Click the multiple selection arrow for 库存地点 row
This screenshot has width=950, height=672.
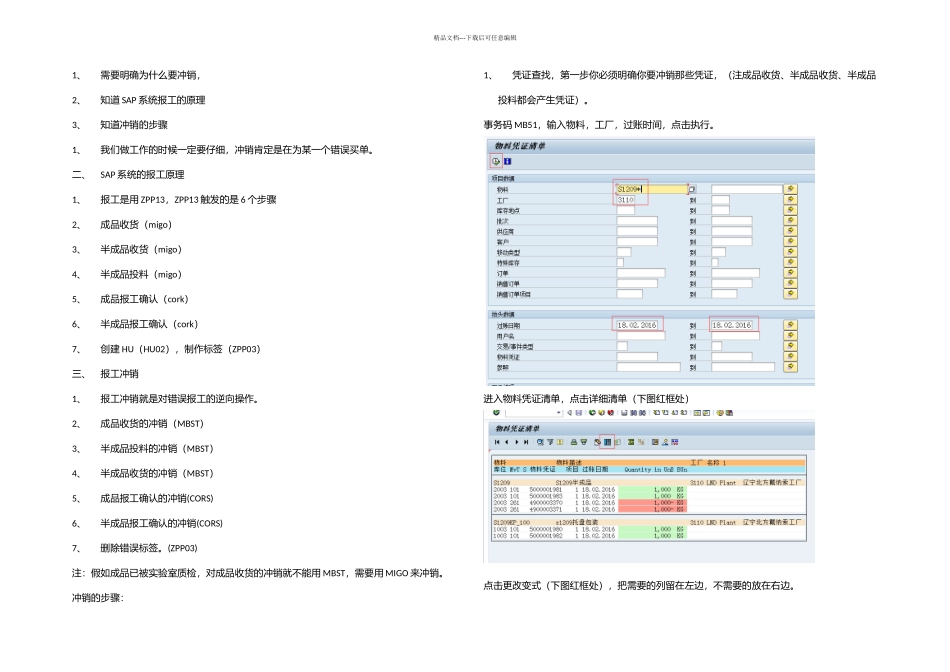pos(790,210)
